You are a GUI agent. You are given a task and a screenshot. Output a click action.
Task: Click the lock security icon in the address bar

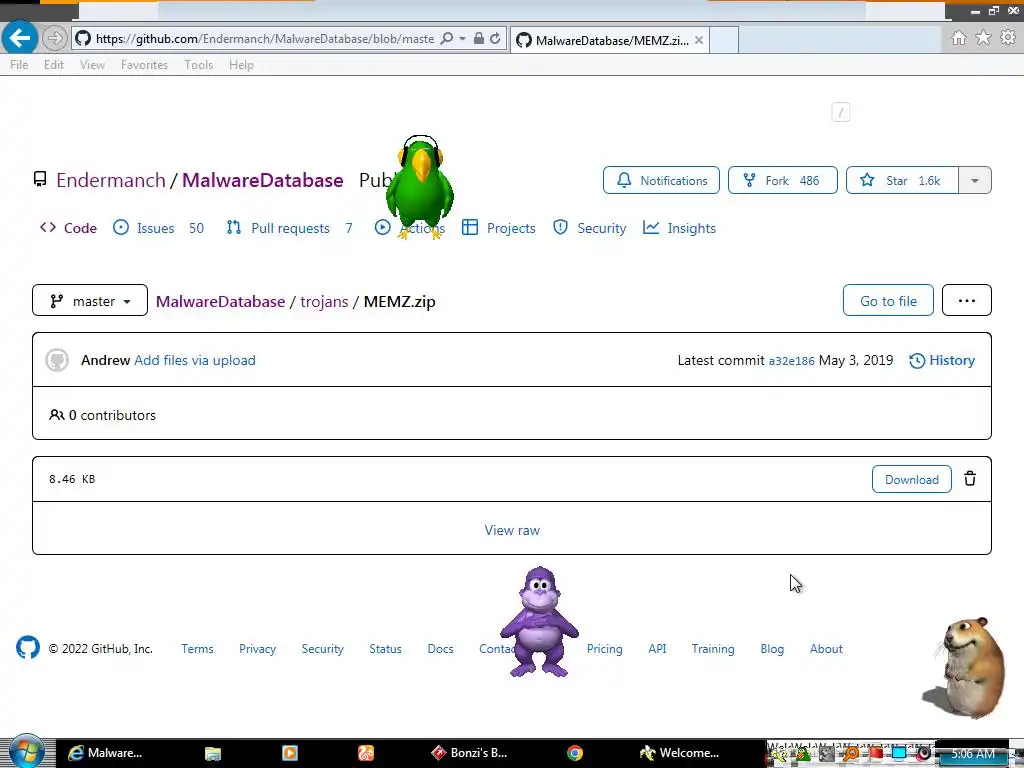coord(479,39)
